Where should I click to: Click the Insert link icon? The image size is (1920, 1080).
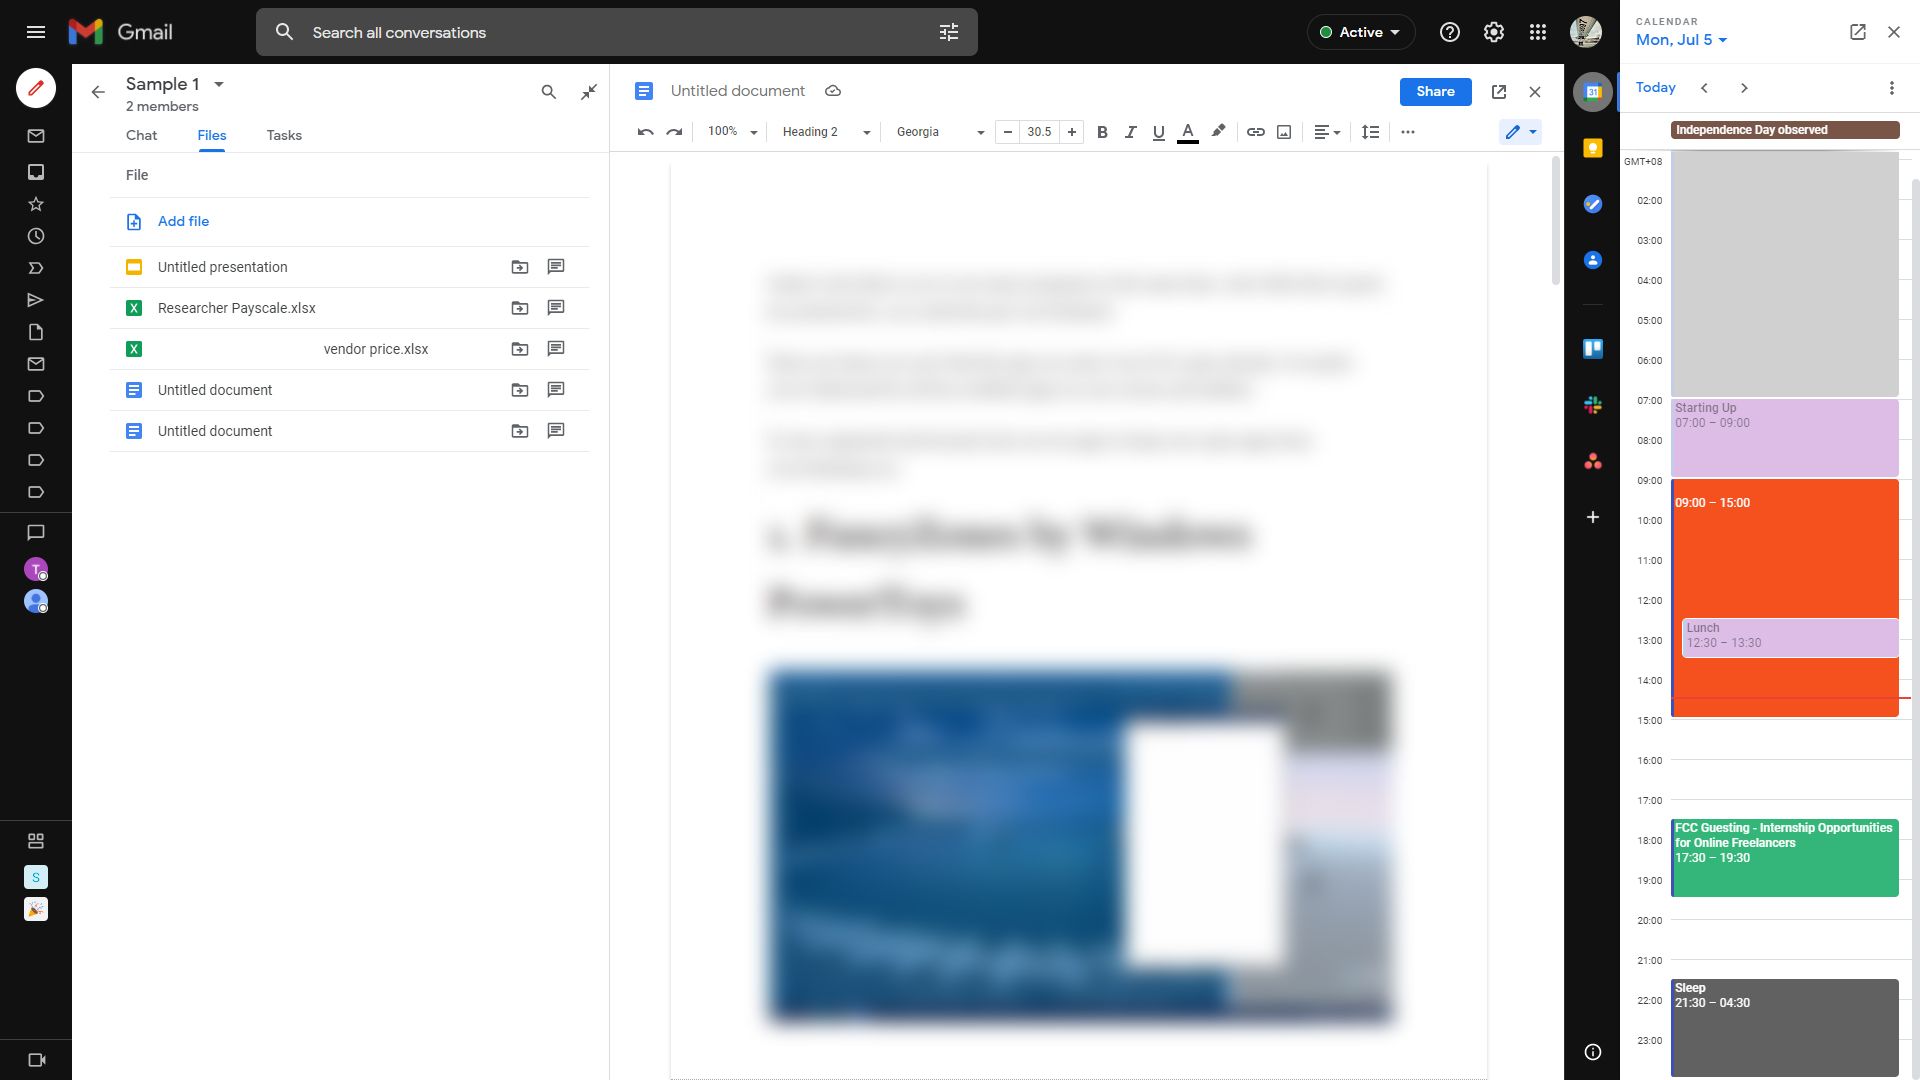point(1255,132)
